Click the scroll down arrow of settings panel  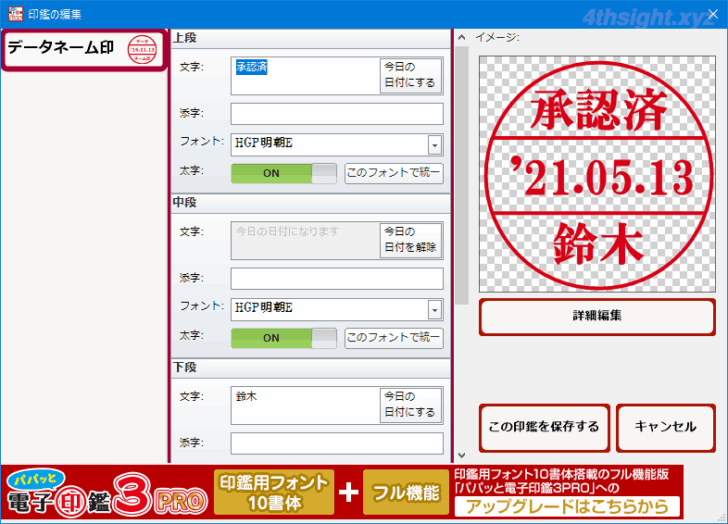click(462, 455)
